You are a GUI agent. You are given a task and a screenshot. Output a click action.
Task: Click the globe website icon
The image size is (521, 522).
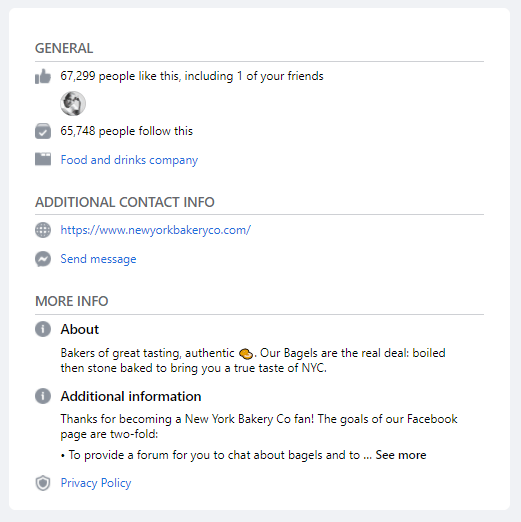[43, 230]
